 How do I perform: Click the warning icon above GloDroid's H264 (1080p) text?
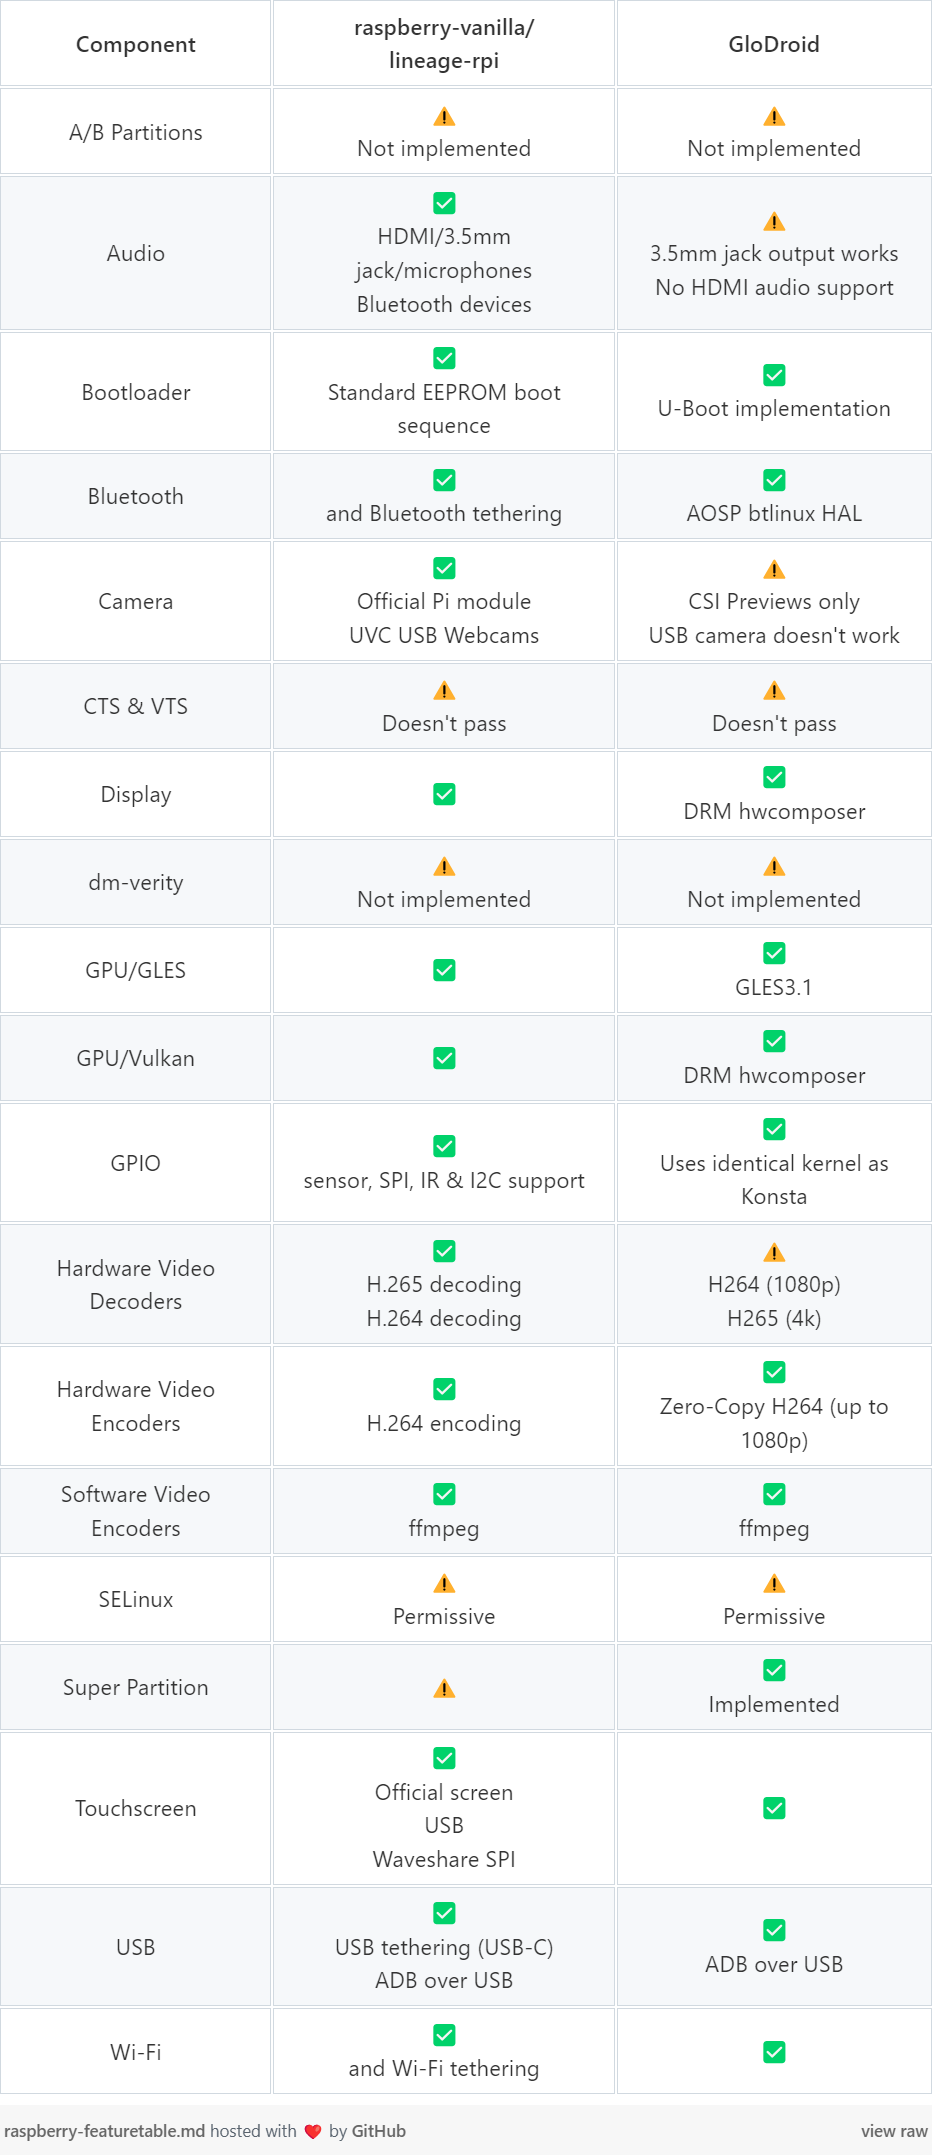click(x=774, y=1252)
